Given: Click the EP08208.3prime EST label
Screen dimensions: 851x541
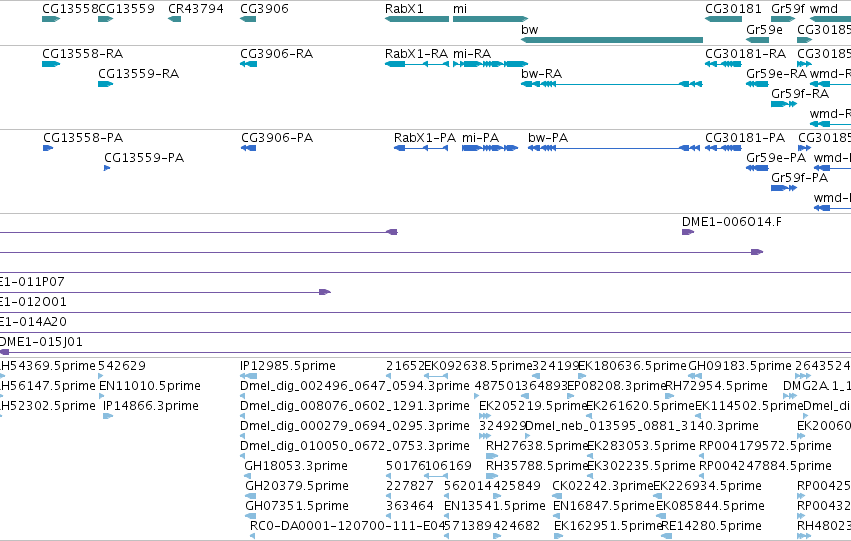Looking at the screenshot, I should (617, 386).
